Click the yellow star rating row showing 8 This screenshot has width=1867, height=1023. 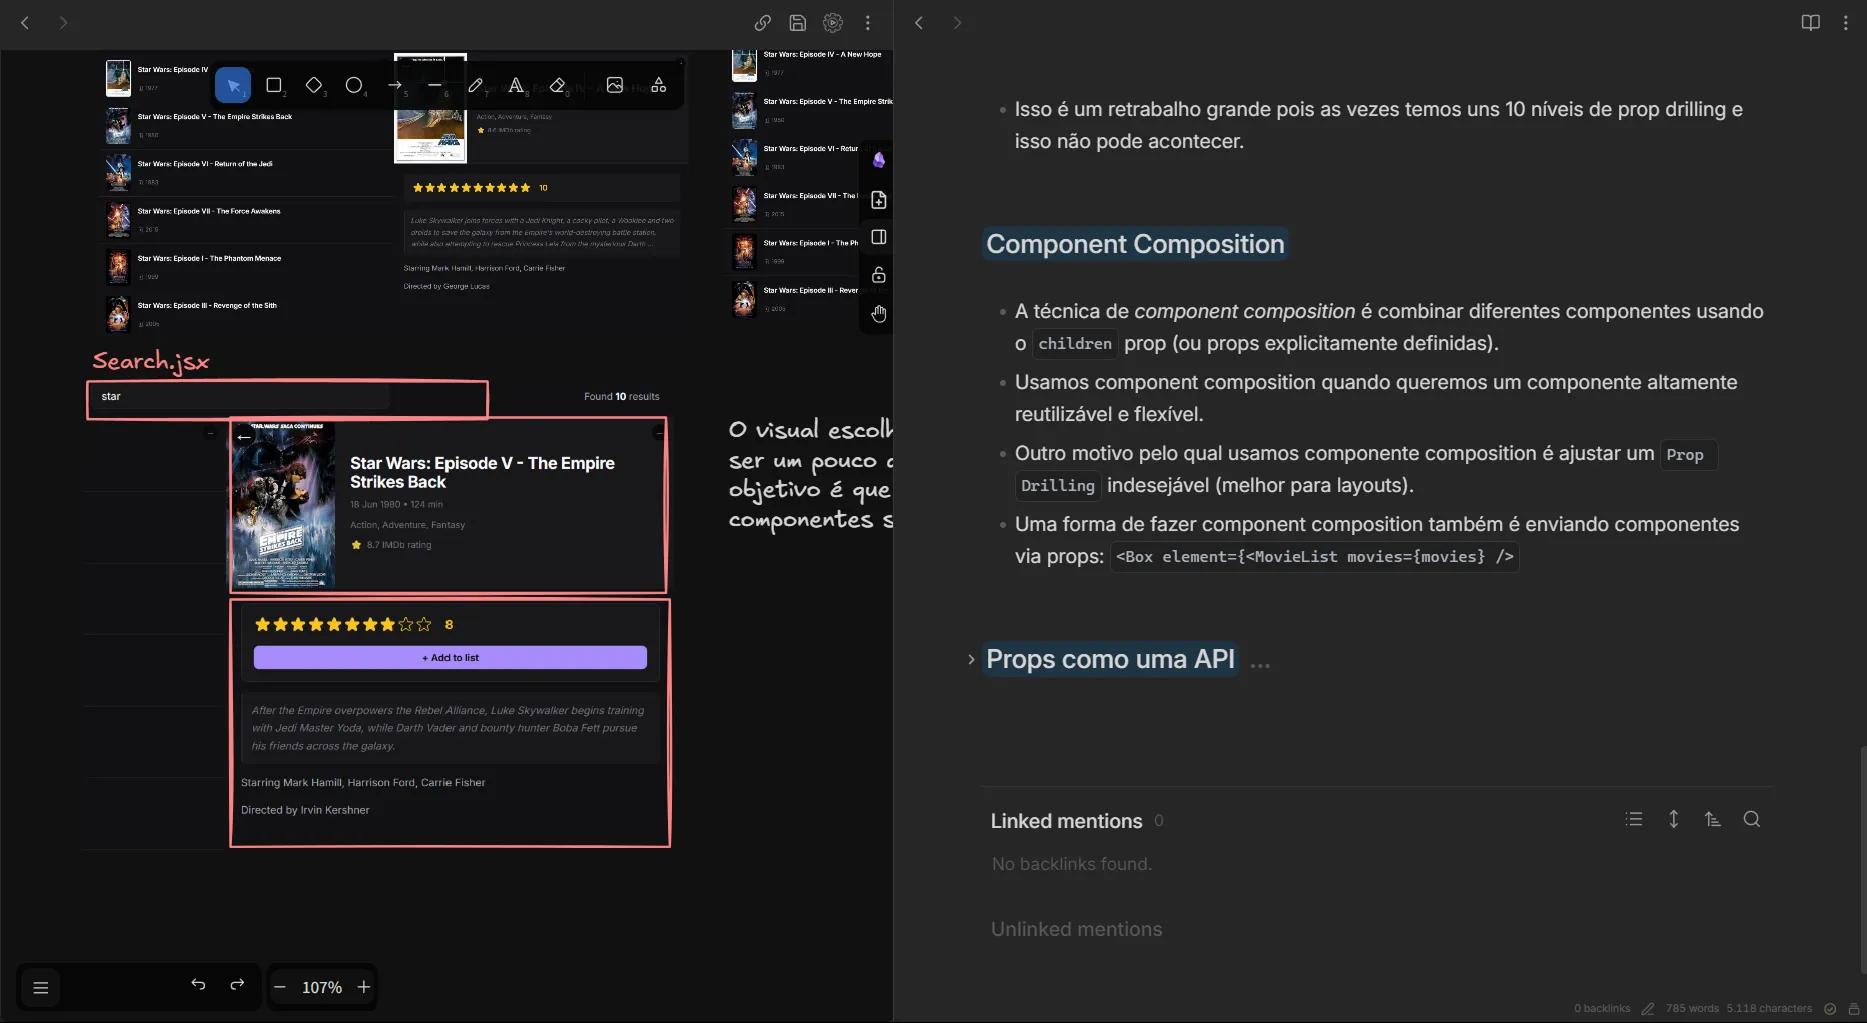(x=354, y=625)
